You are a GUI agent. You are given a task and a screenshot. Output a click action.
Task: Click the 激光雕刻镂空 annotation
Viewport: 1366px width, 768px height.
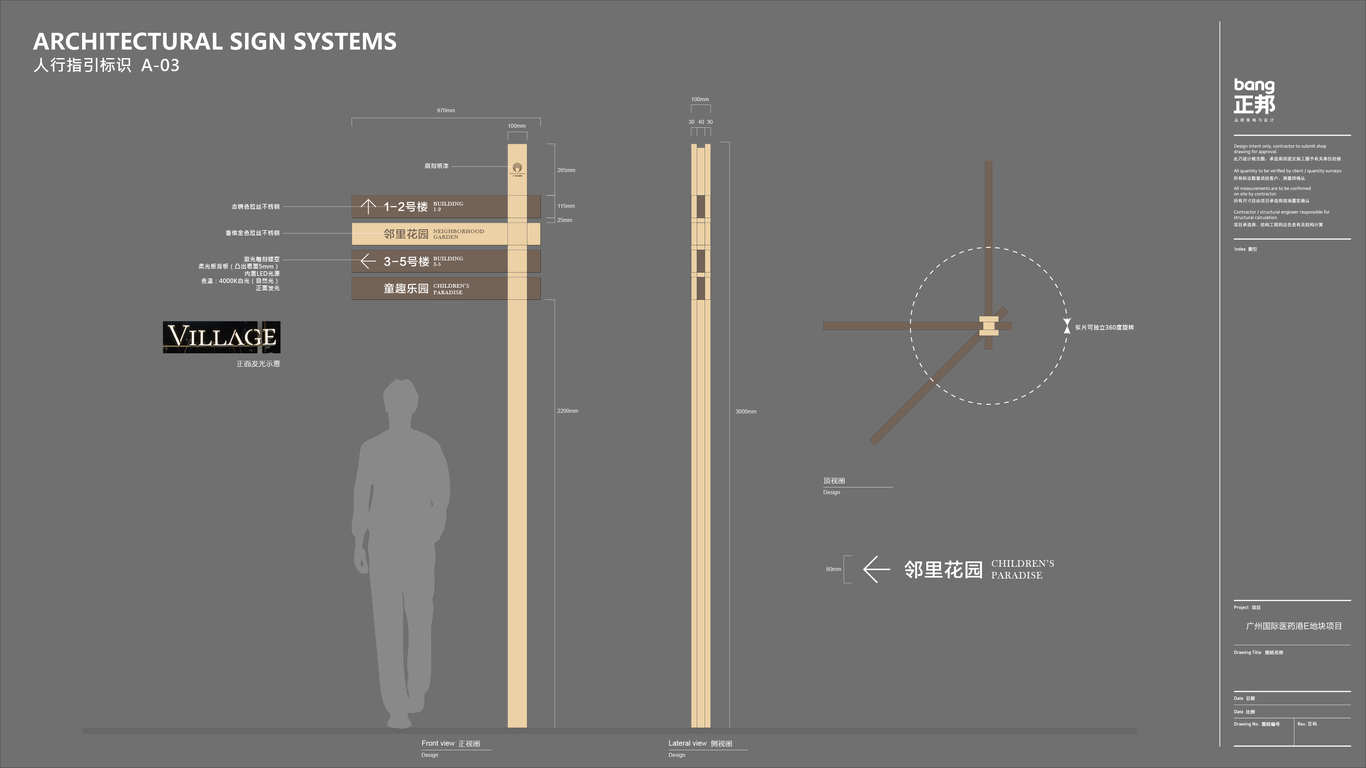click(262, 259)
